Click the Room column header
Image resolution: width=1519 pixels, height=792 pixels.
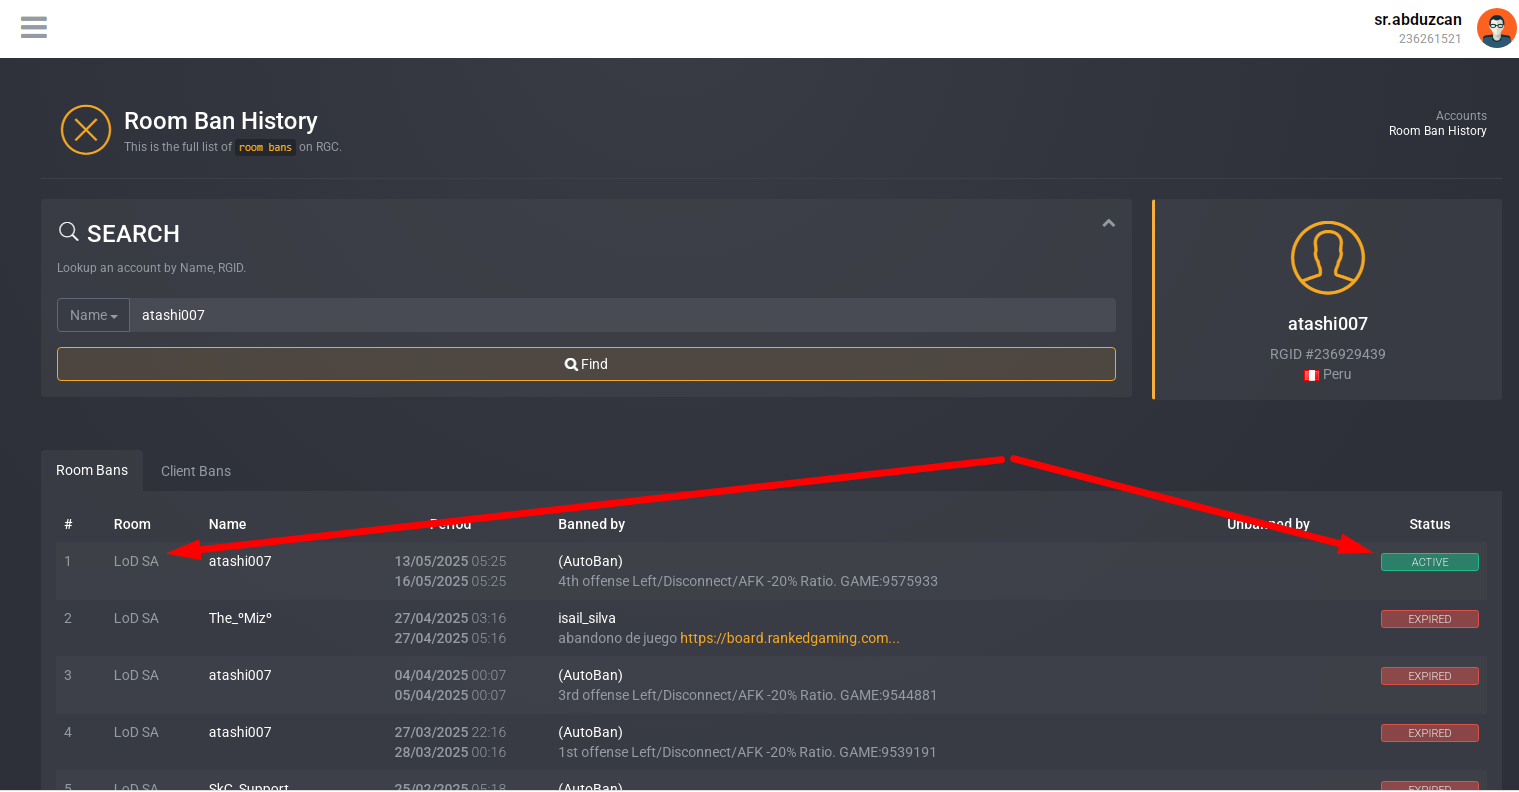pyautogui.click(x=132, y=524)
